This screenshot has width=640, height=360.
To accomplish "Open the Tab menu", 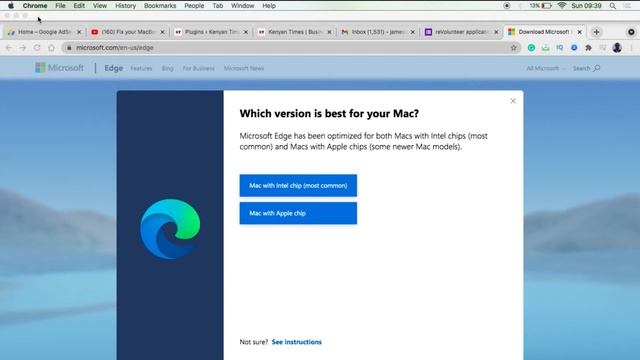I will click(218, 6).
